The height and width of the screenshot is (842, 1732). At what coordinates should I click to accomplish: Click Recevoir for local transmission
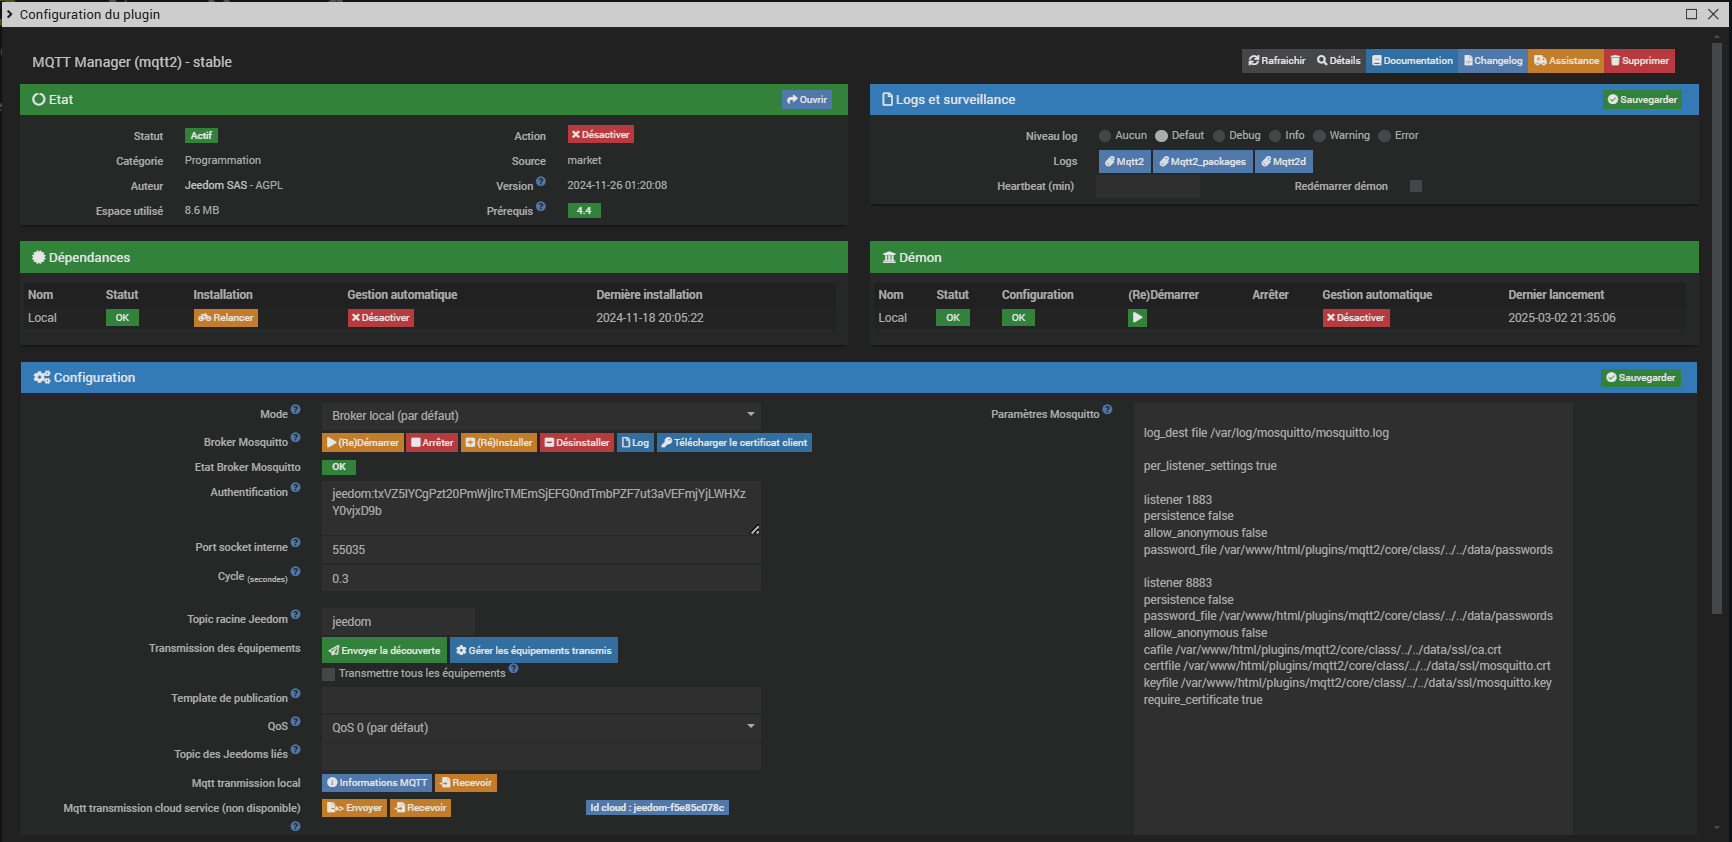466,783
